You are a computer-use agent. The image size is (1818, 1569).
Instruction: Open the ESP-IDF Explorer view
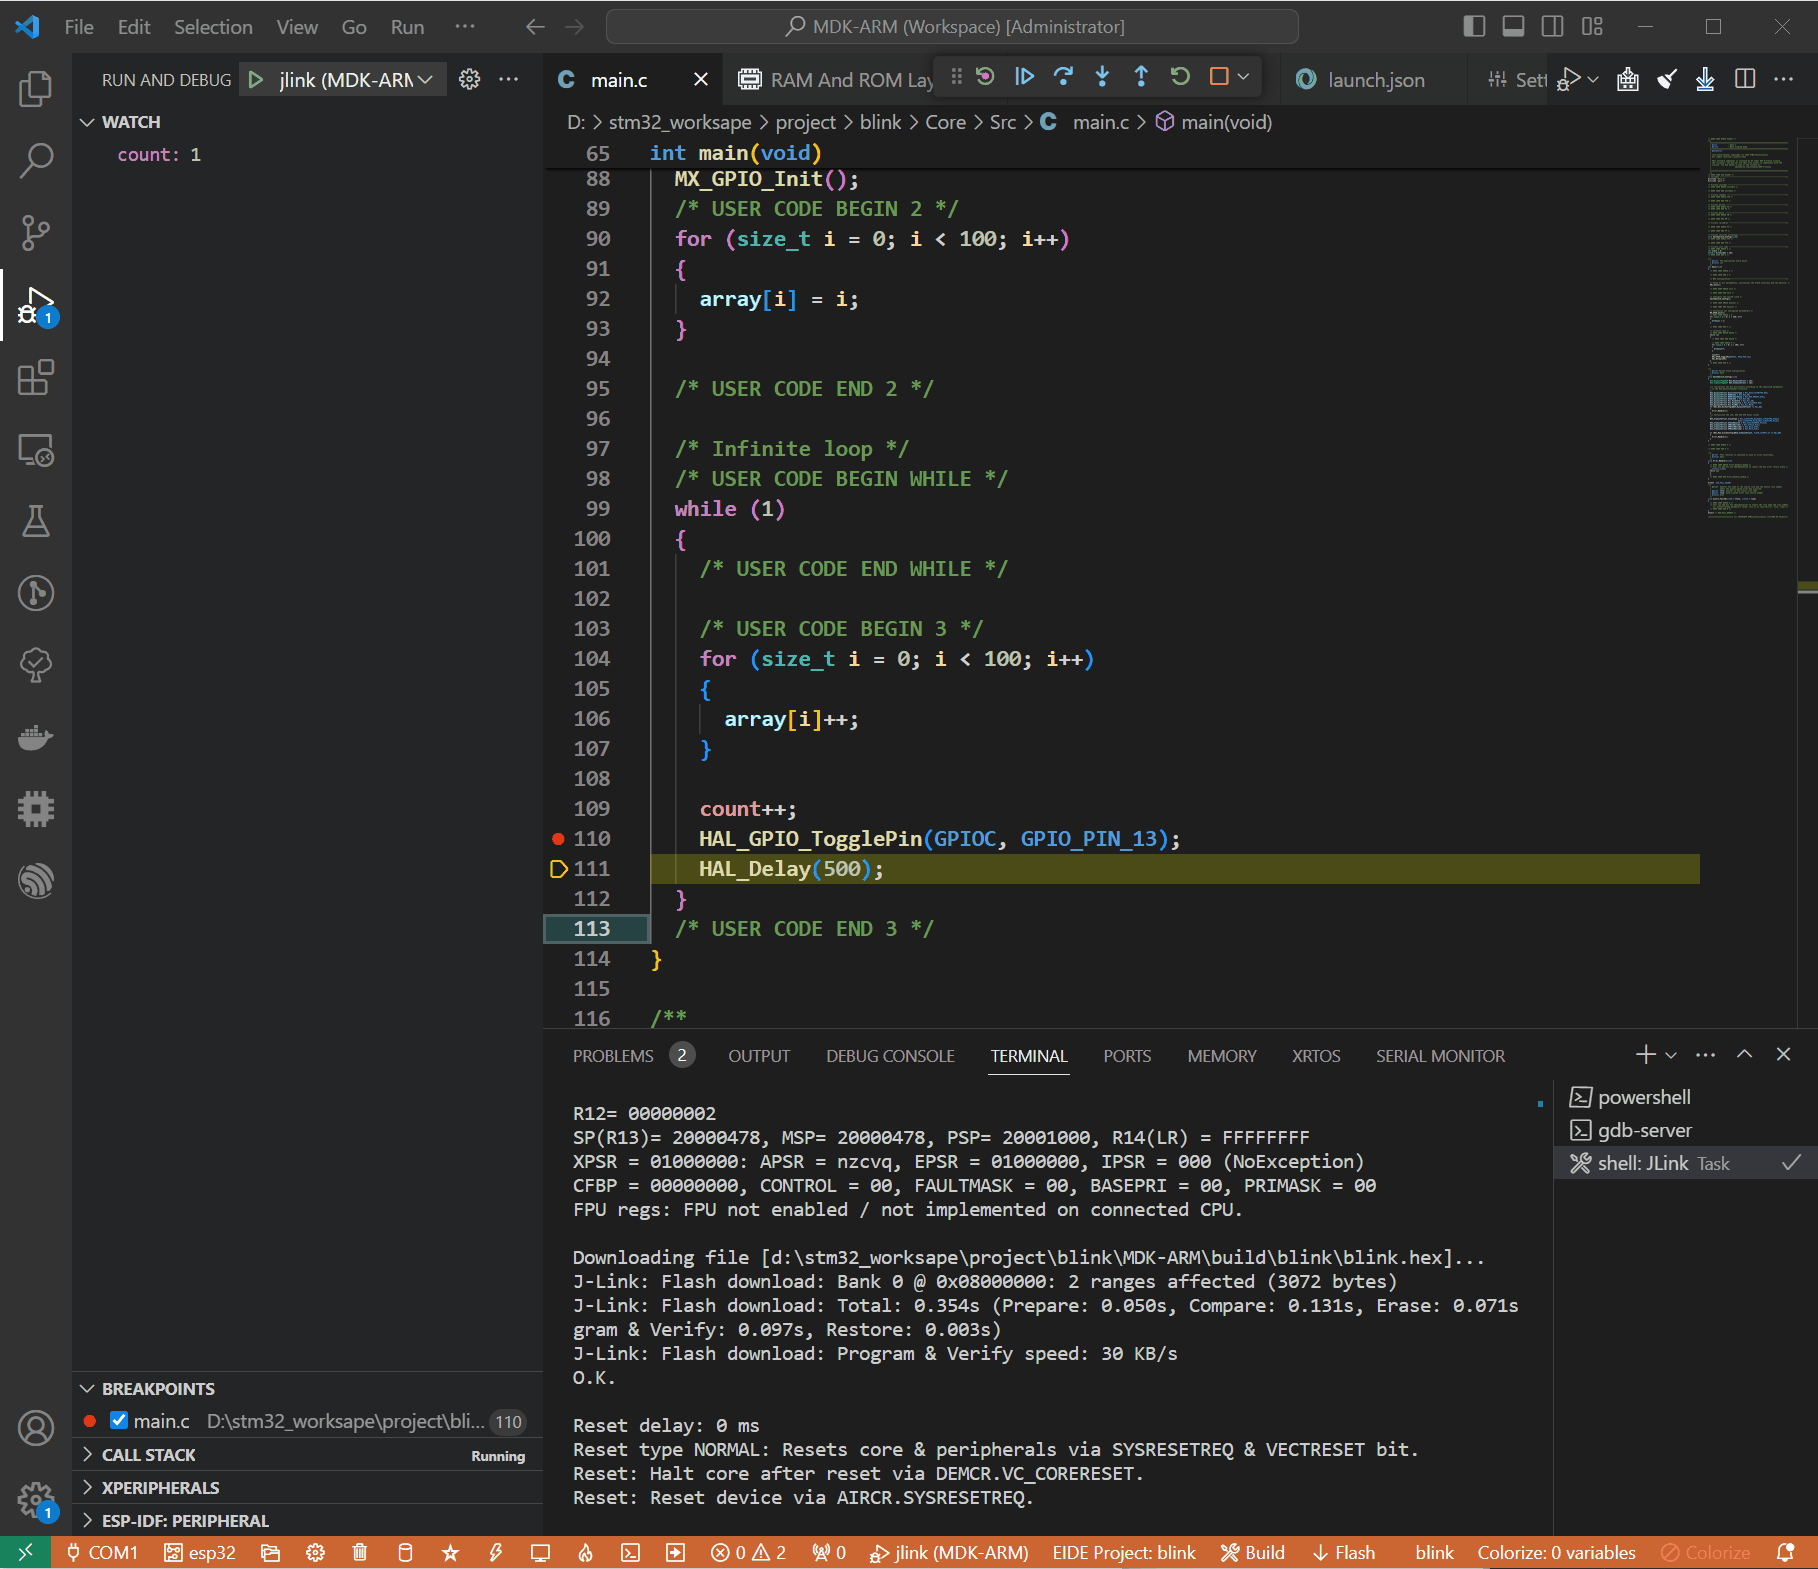pyautogui.click(x=36, y=880)
